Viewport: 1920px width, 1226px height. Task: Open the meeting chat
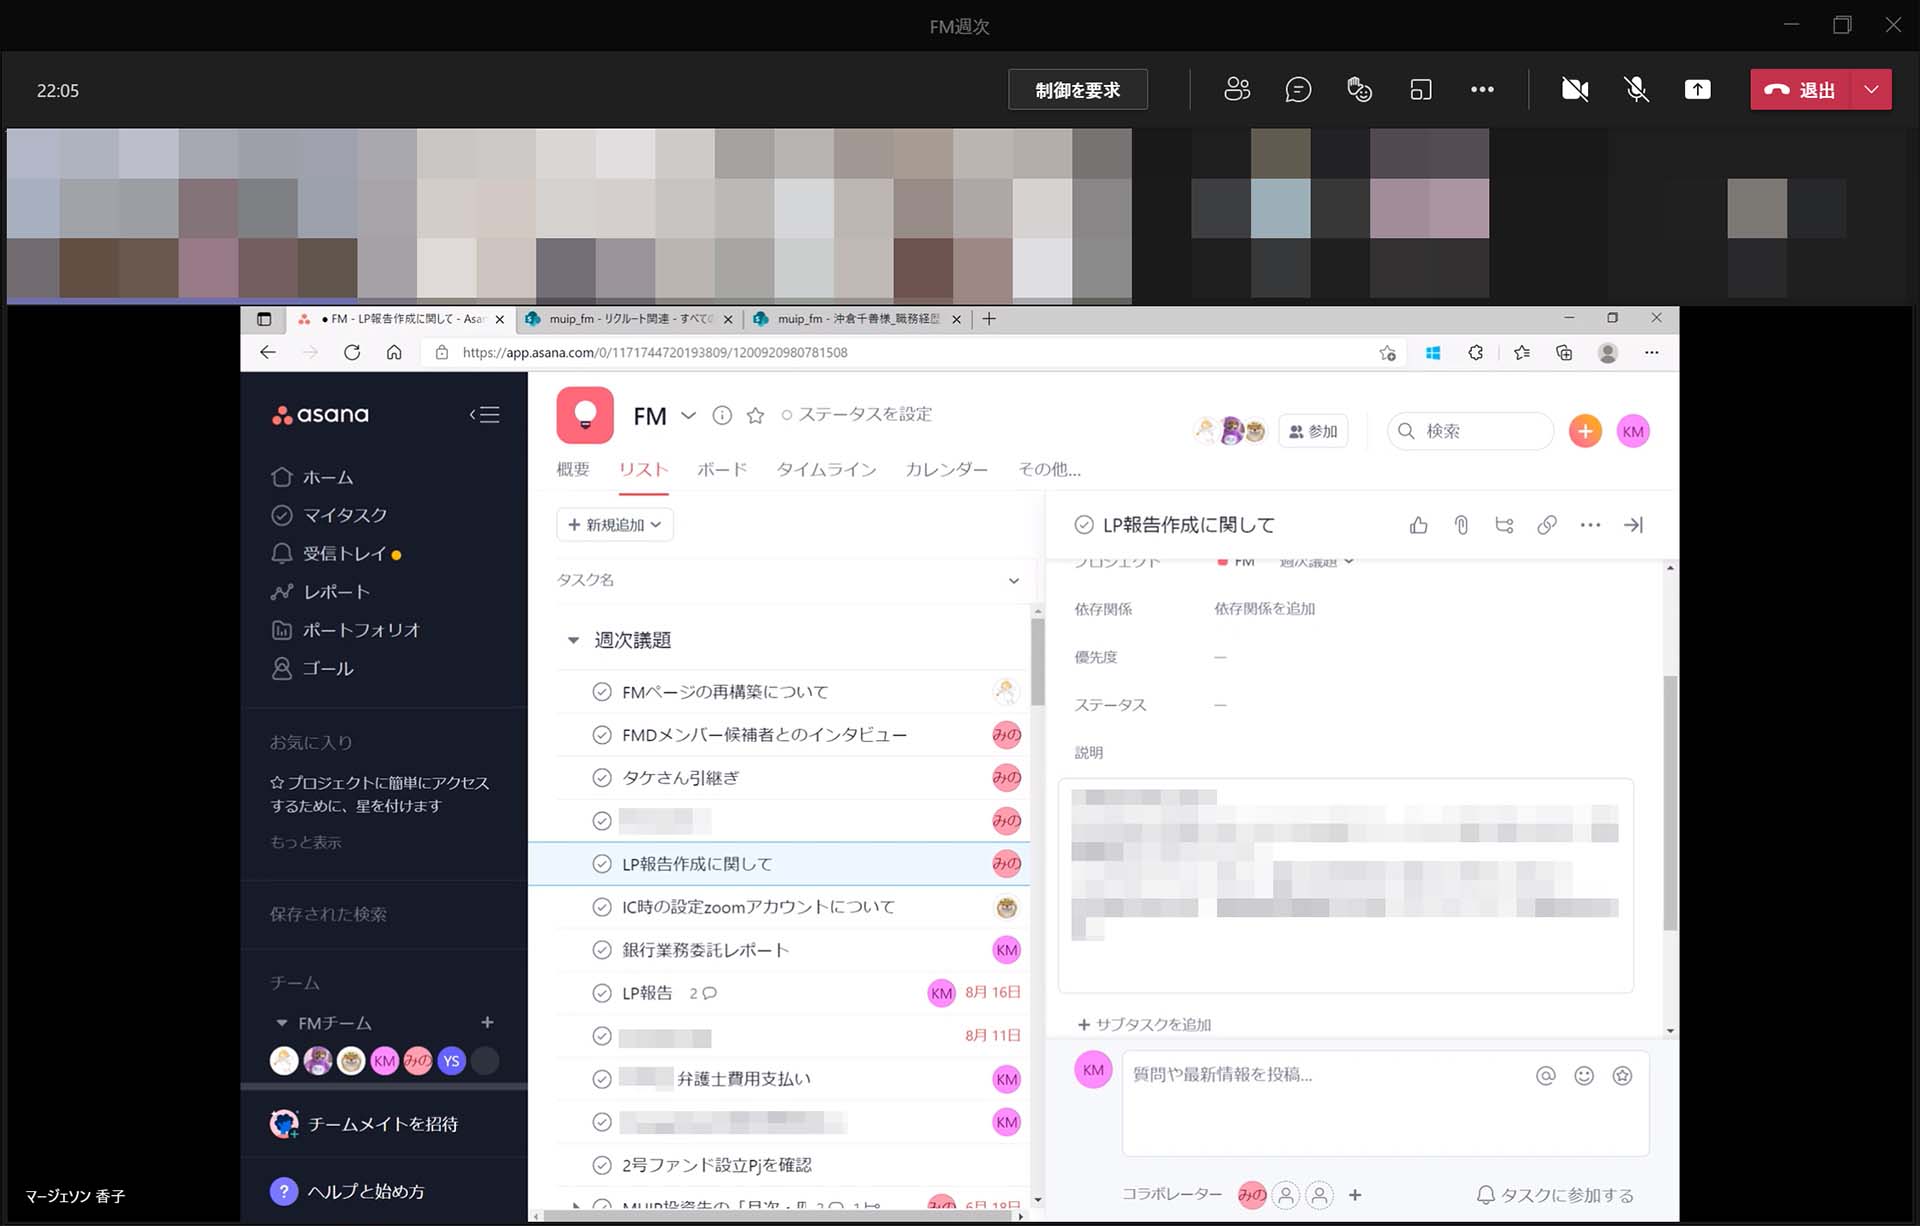tap(1298, 90)
